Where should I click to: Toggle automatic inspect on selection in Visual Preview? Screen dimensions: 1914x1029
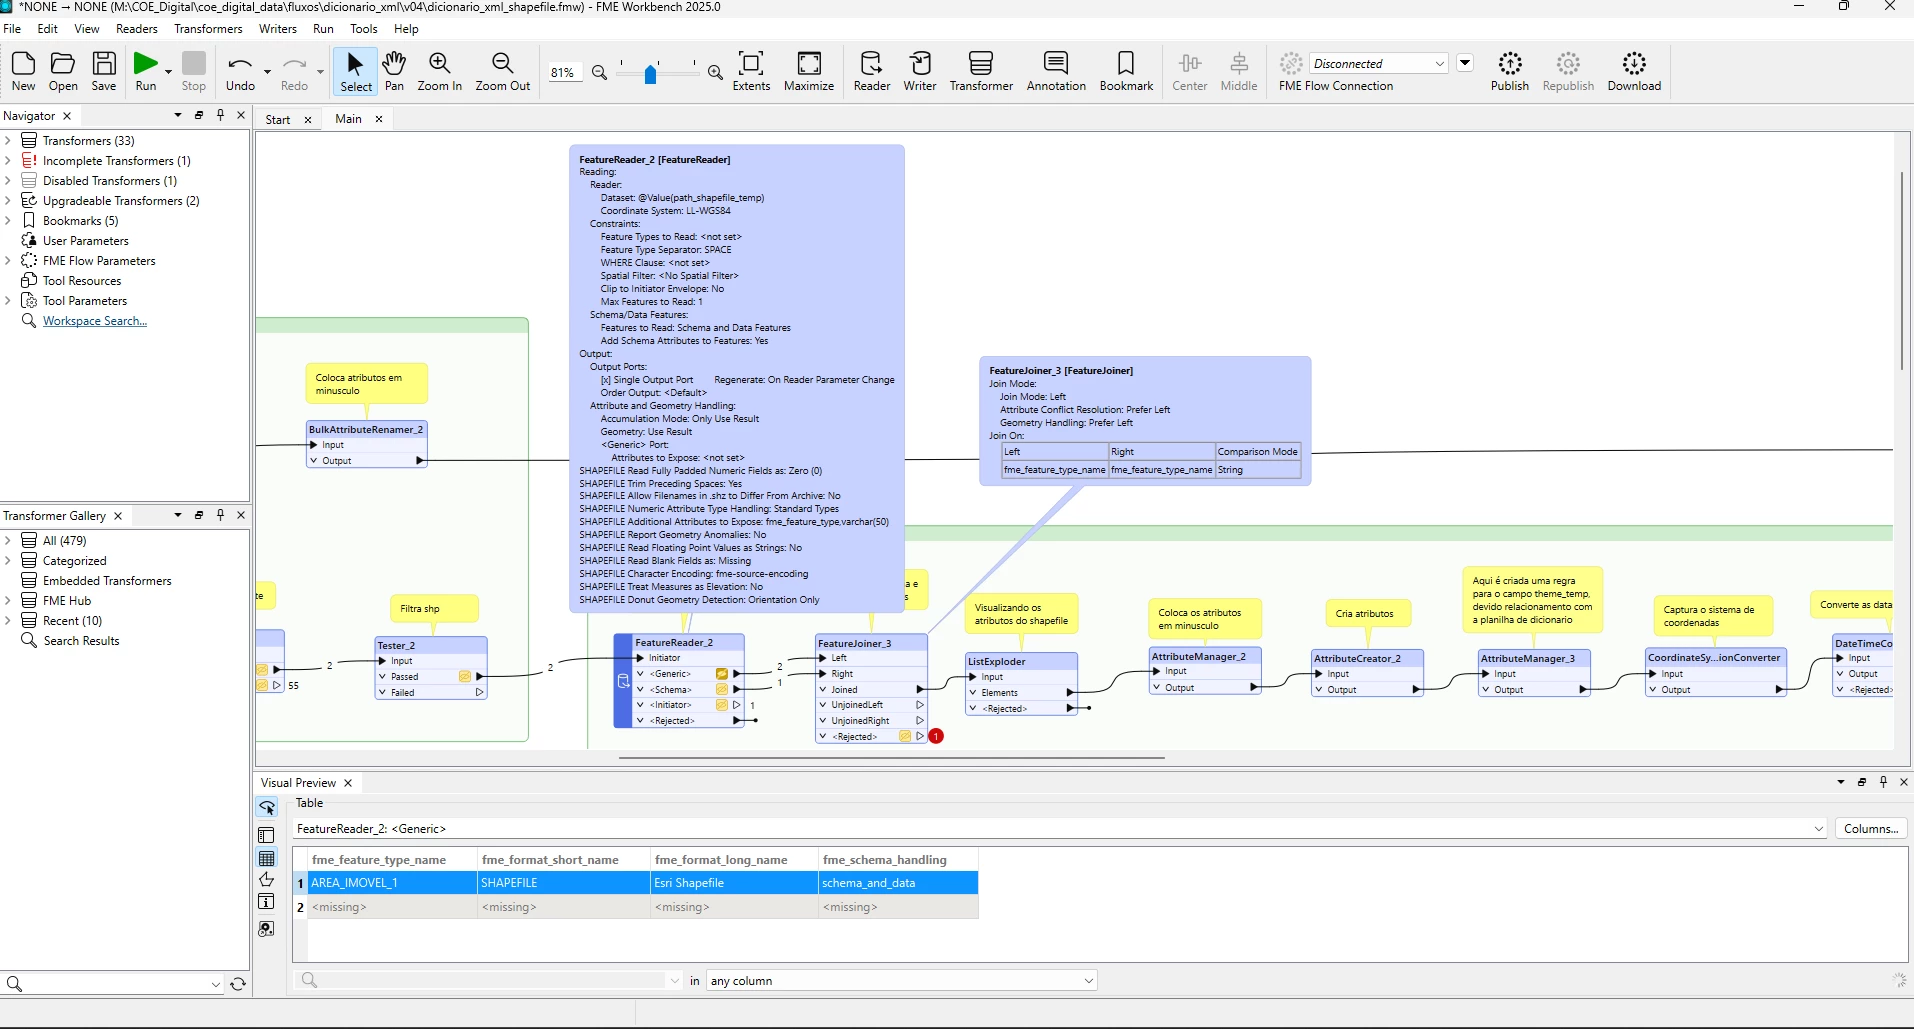267,807
